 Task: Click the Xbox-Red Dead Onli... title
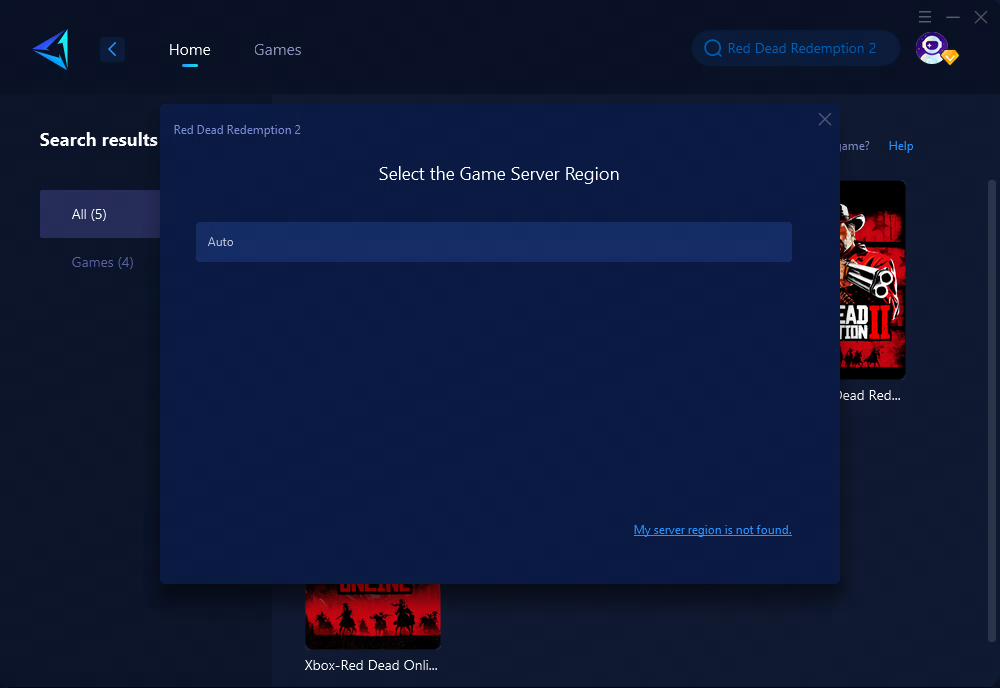[371, 665]
